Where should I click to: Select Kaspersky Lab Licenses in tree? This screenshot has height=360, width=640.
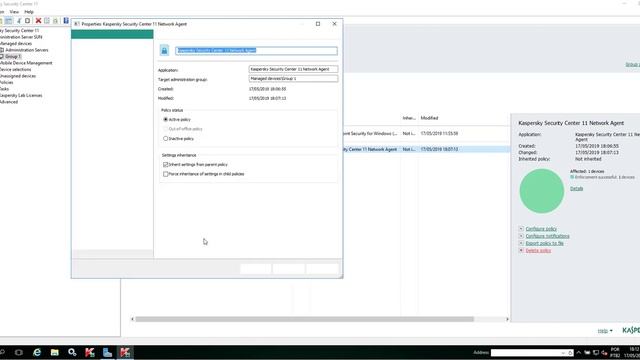(21, 96)
